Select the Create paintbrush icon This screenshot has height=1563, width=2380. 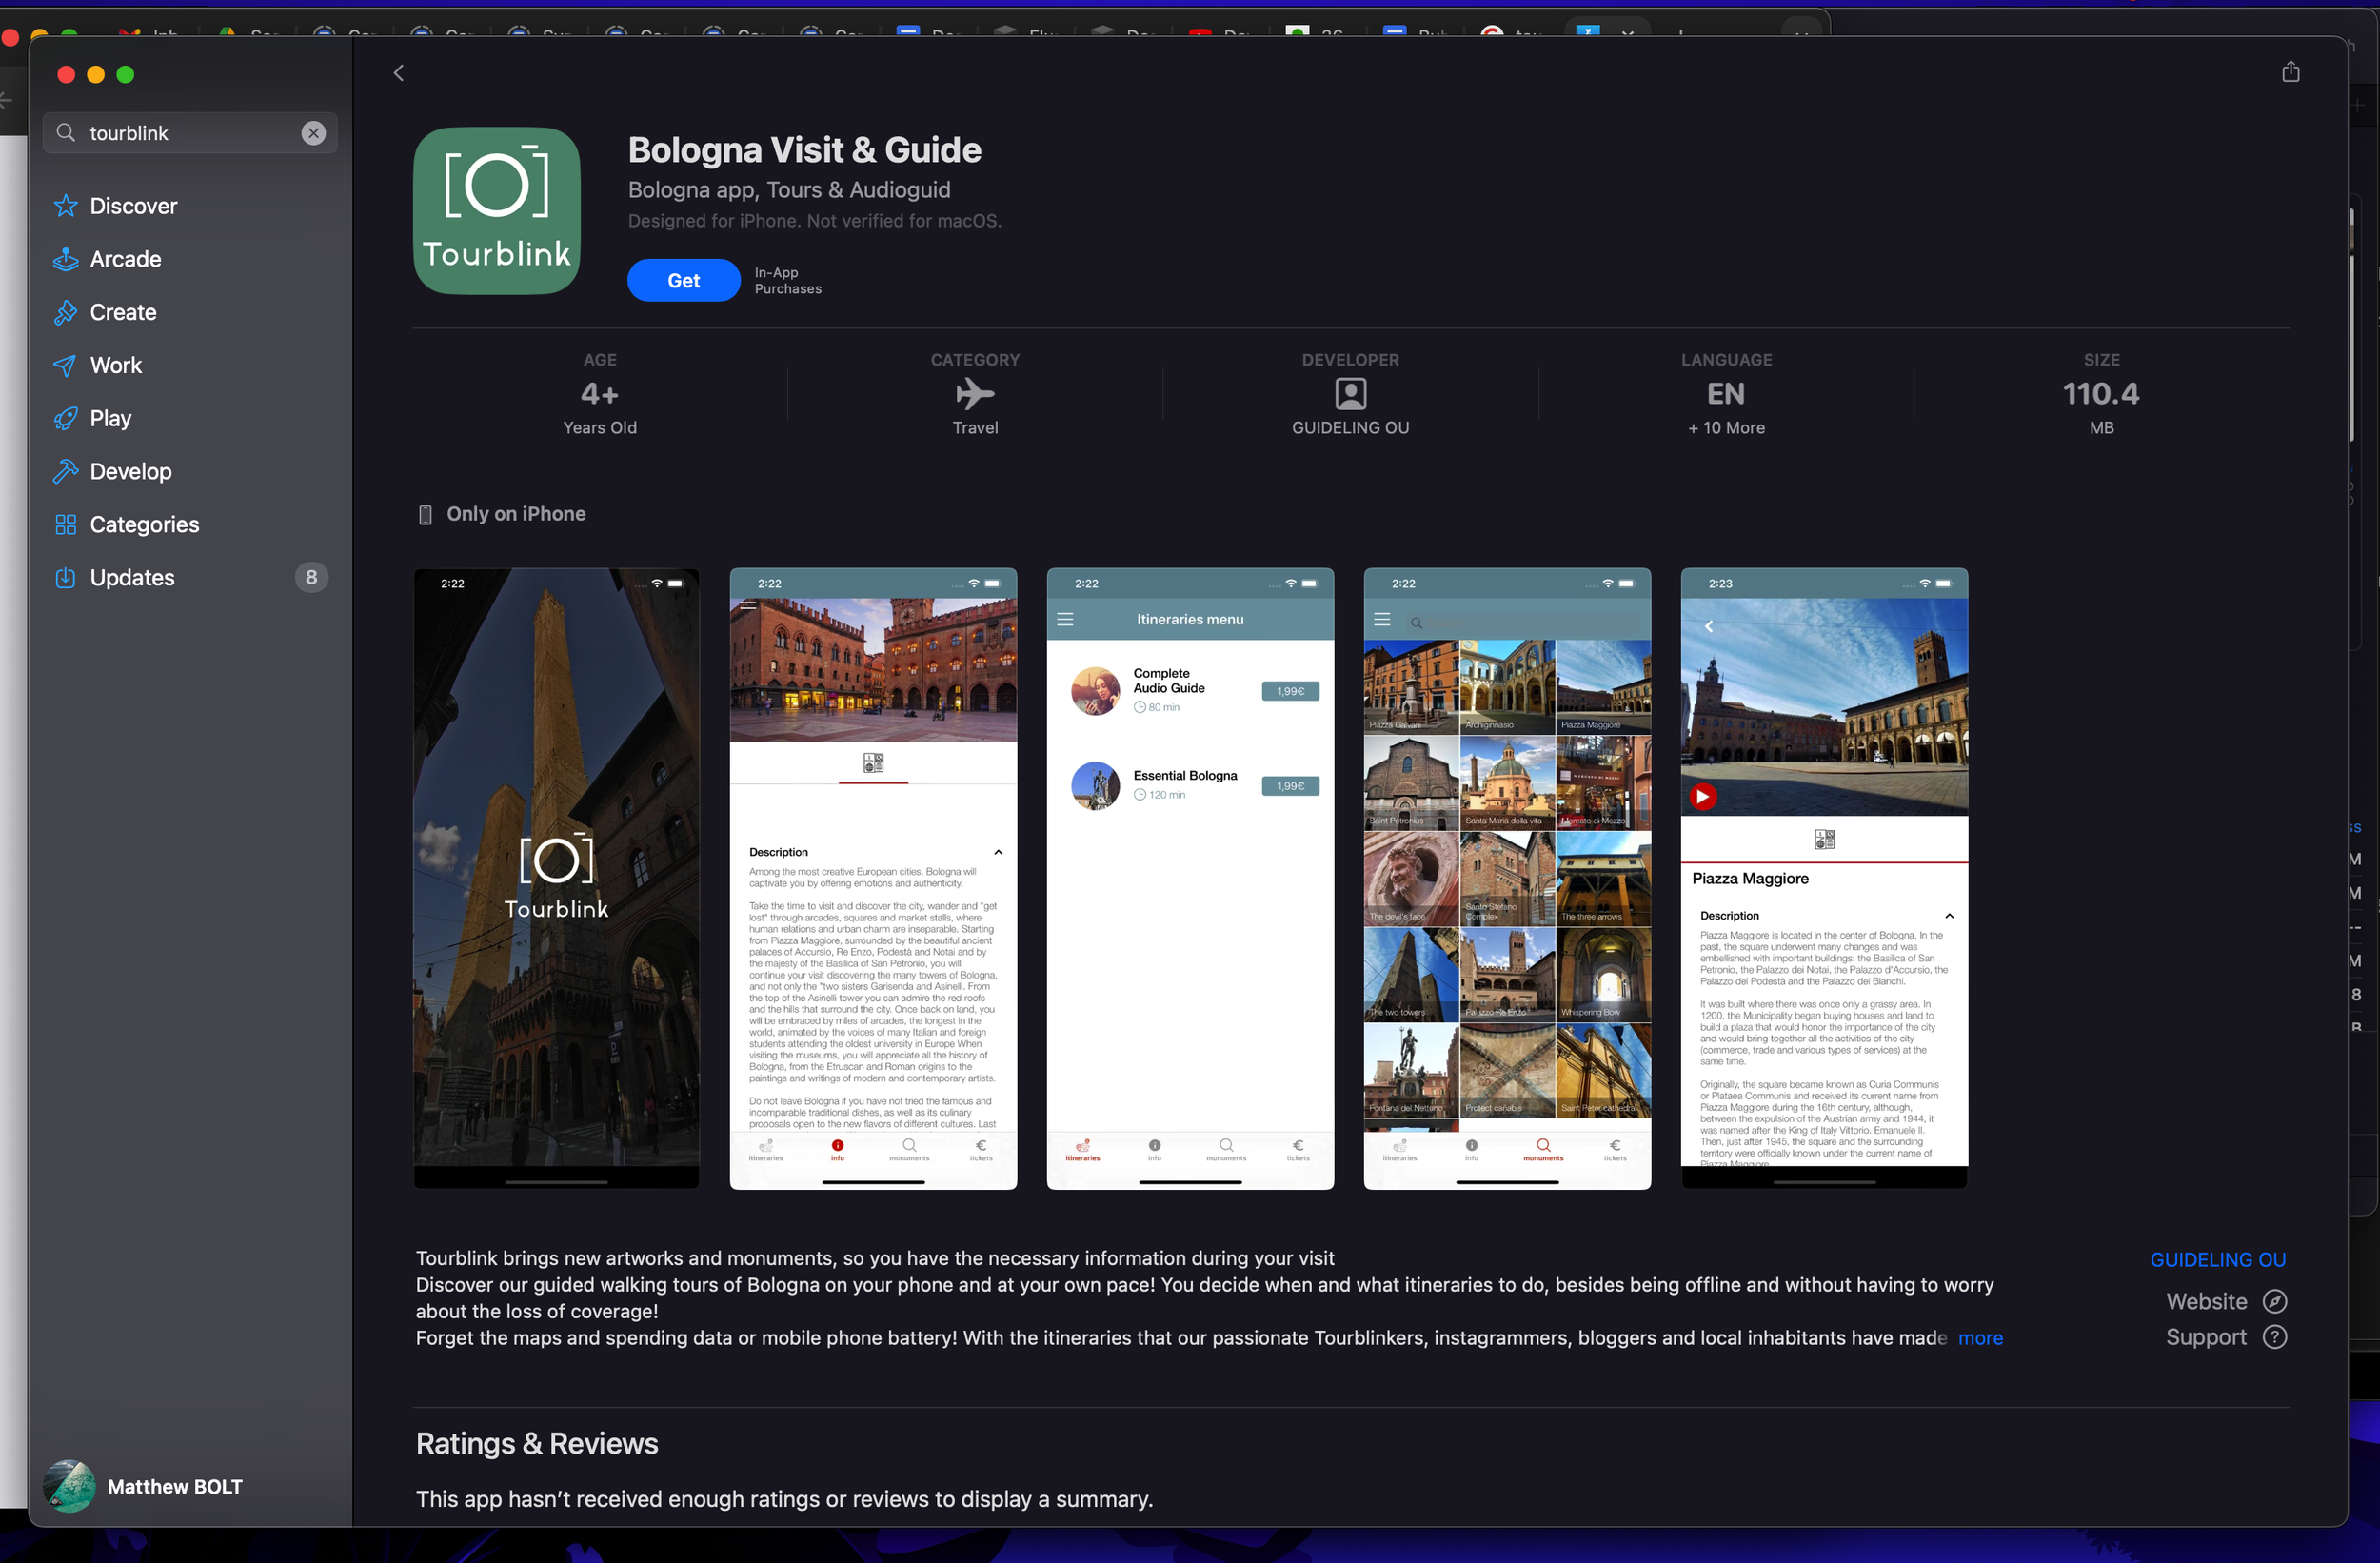coord(66,312)
